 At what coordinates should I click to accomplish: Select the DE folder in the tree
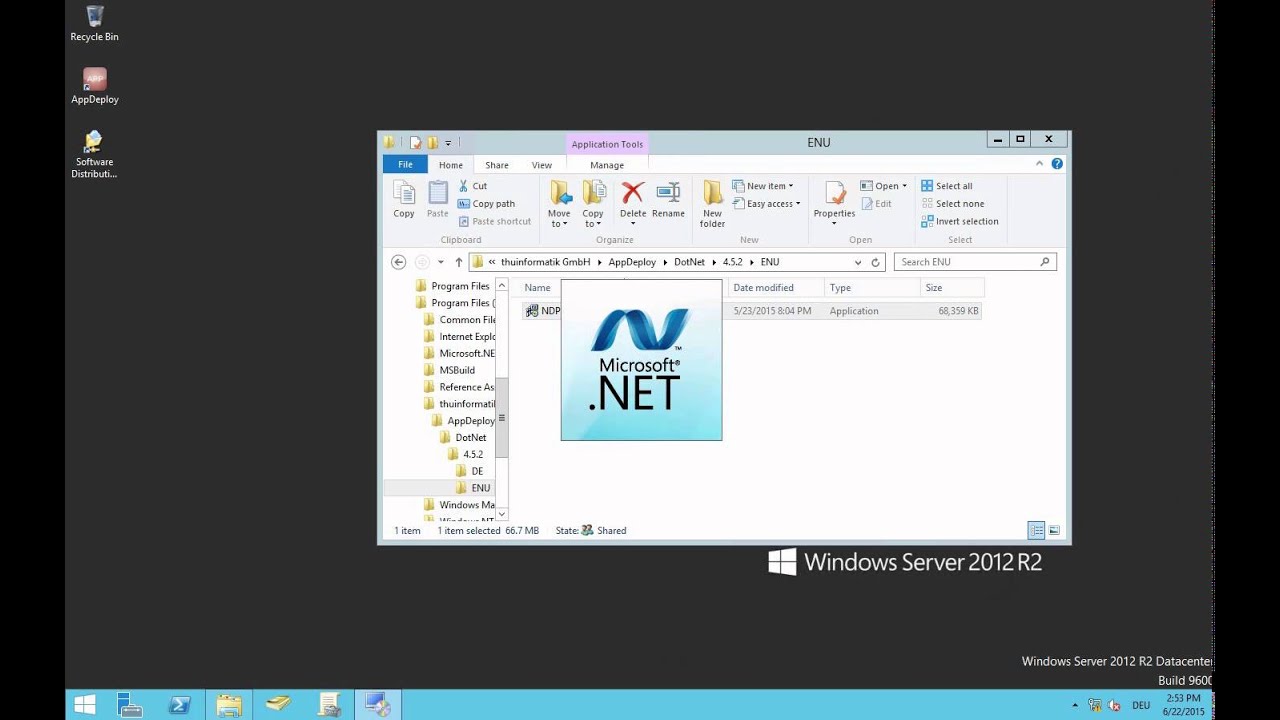(x=469, y=471)
